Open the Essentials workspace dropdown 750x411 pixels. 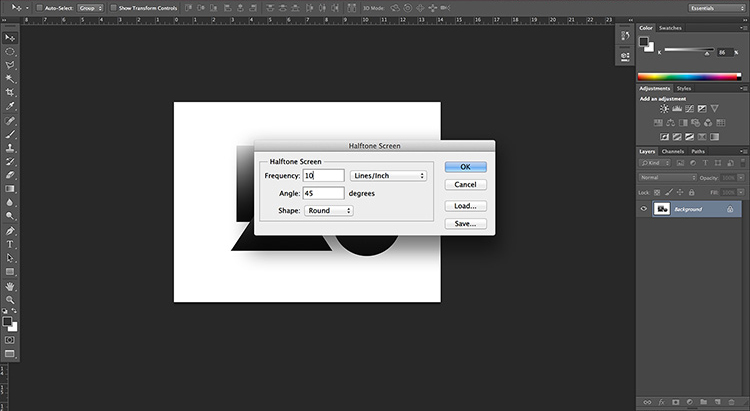pos(717,8)
